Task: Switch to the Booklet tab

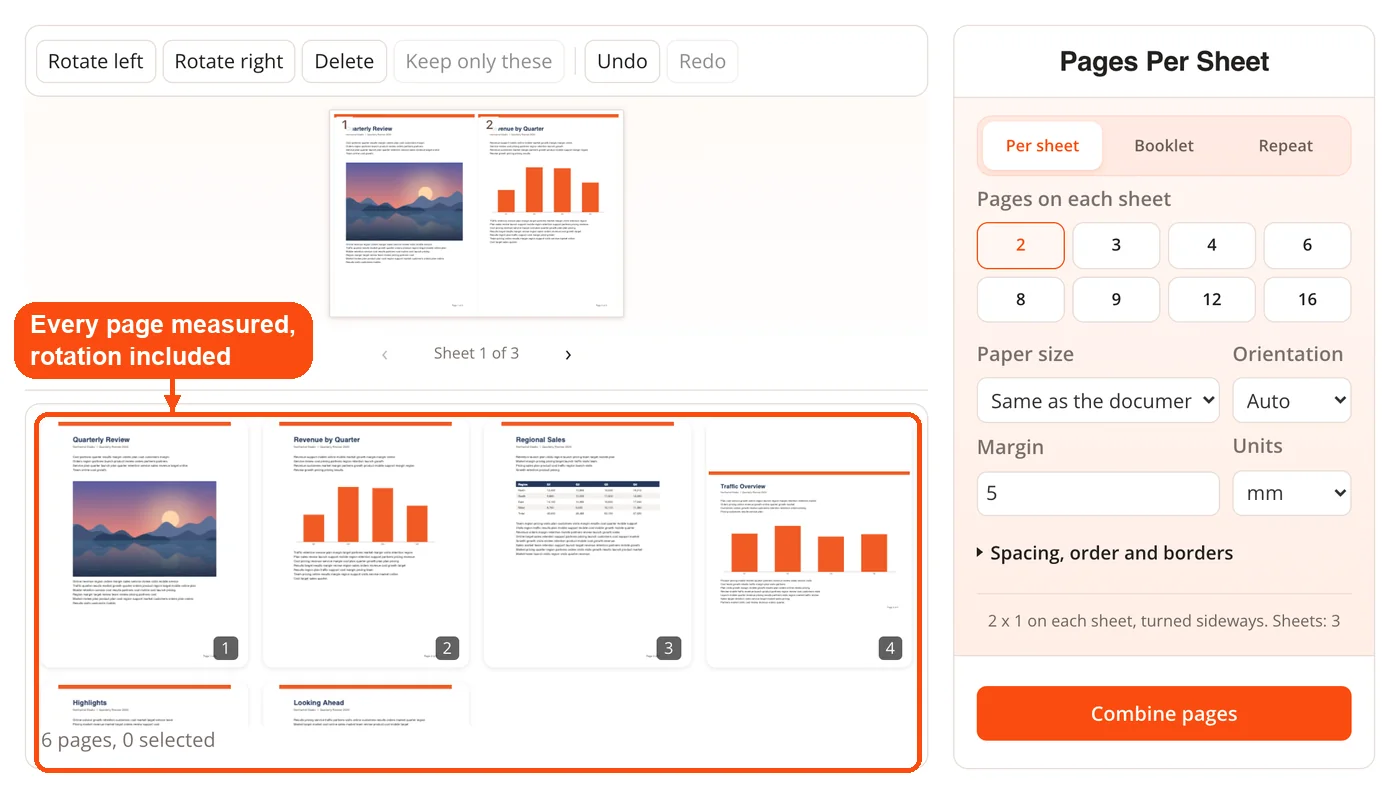Action: (x=1164, y=146)
